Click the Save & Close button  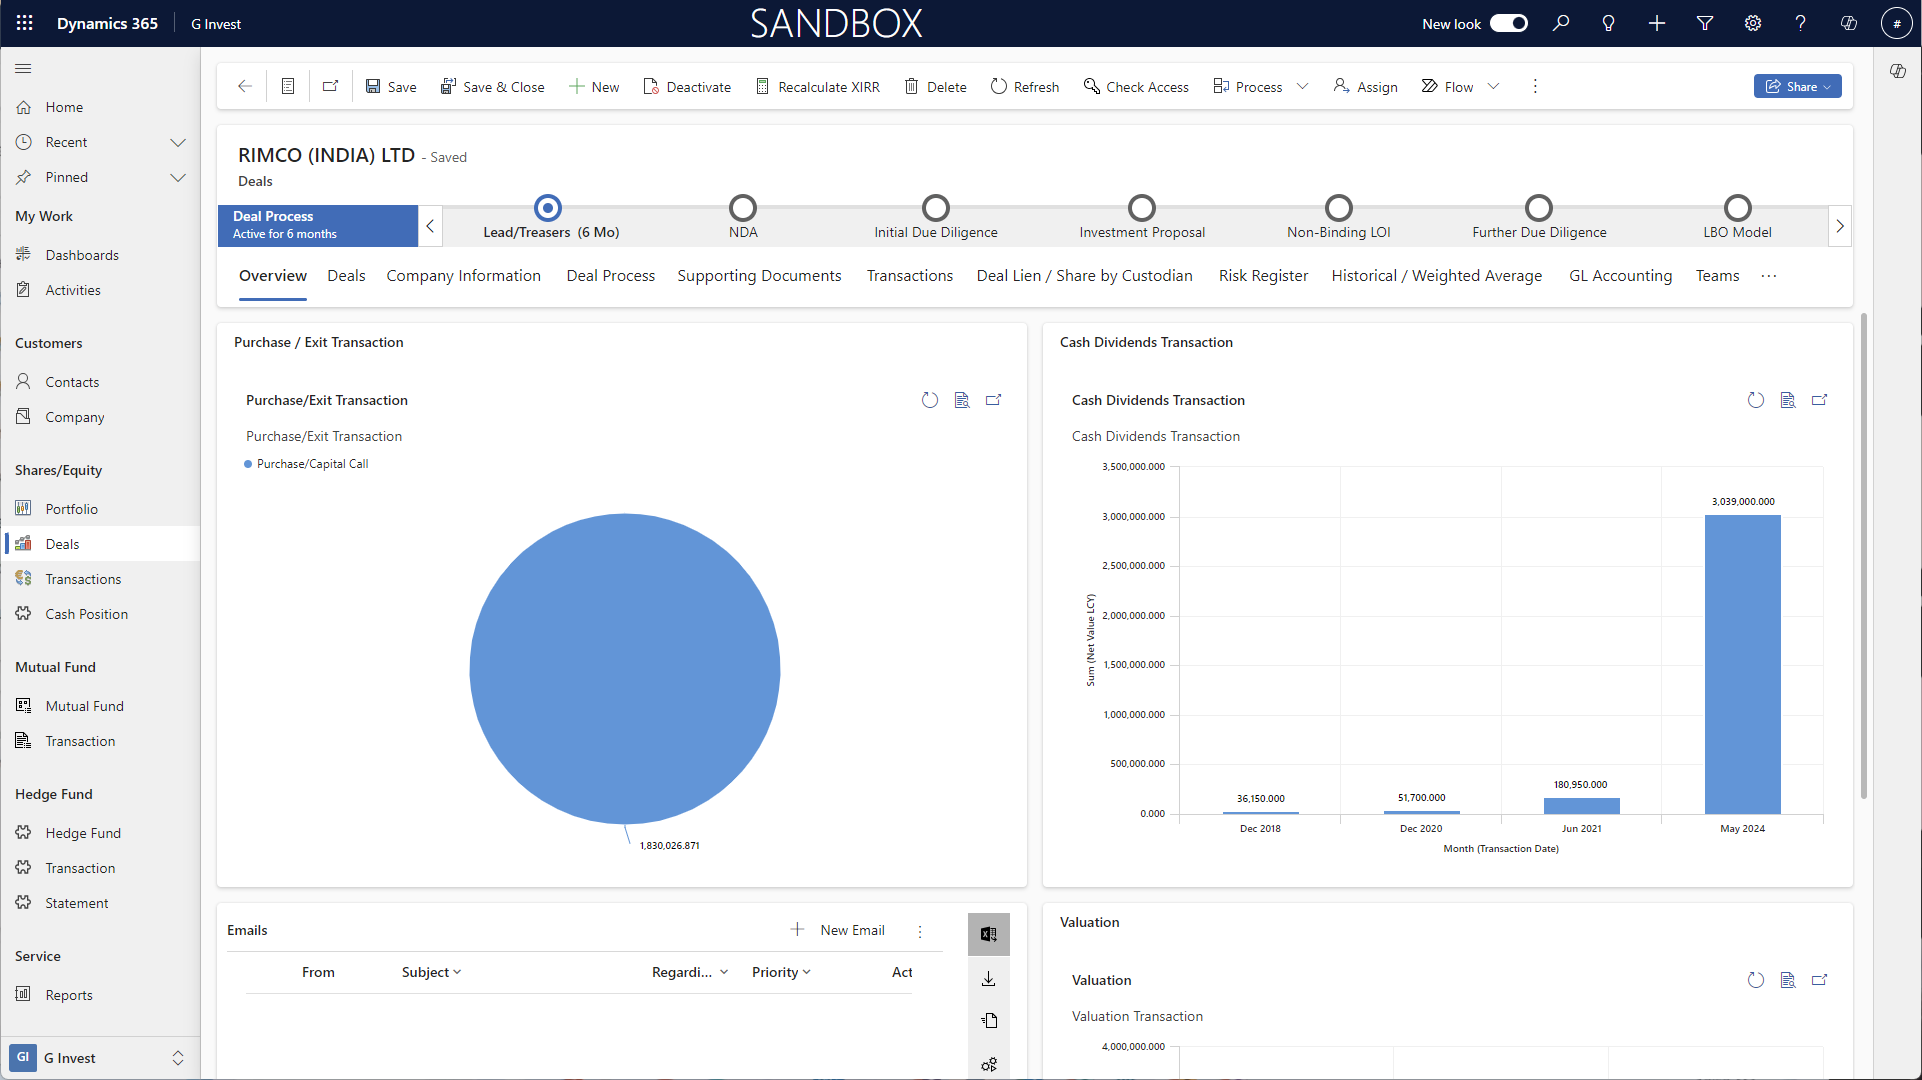click(493, 87)
